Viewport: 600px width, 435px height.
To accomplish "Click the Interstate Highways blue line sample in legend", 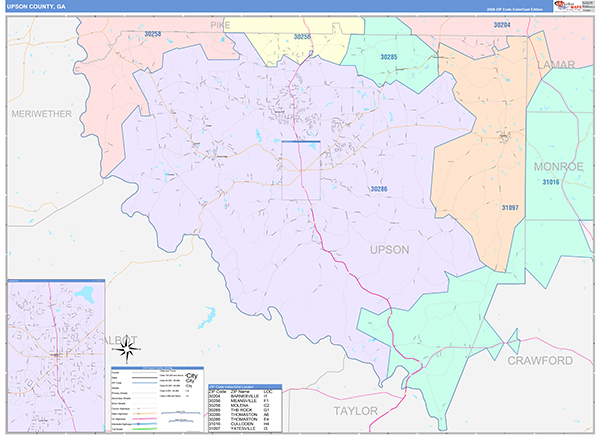I will 145,424.
